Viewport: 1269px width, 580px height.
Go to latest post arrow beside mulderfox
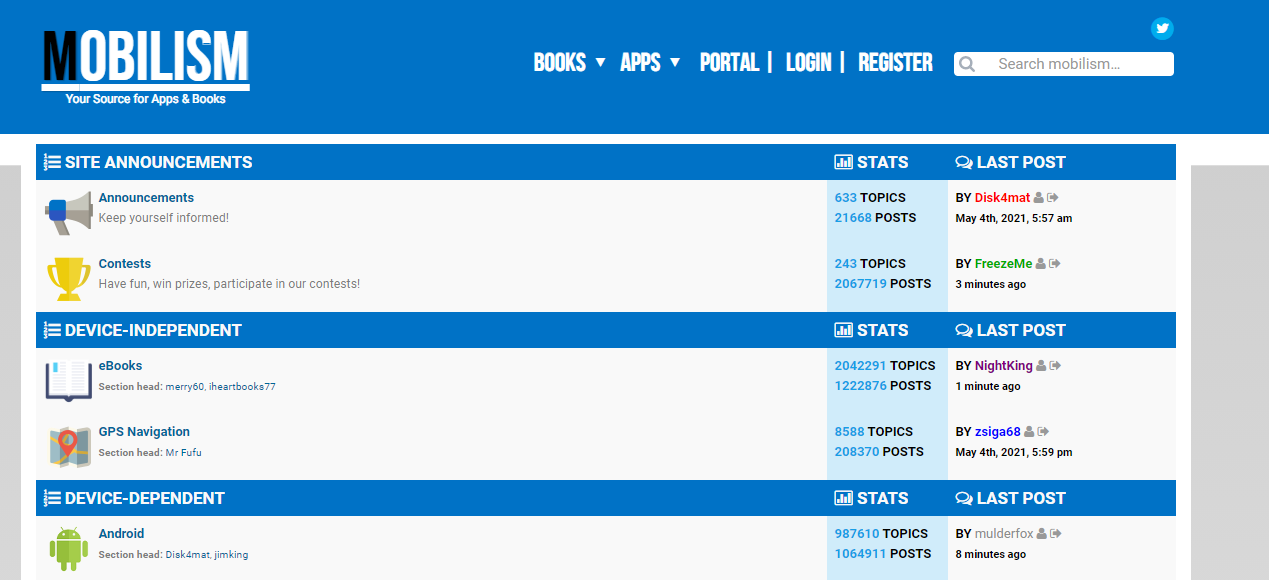point(1057,534)
